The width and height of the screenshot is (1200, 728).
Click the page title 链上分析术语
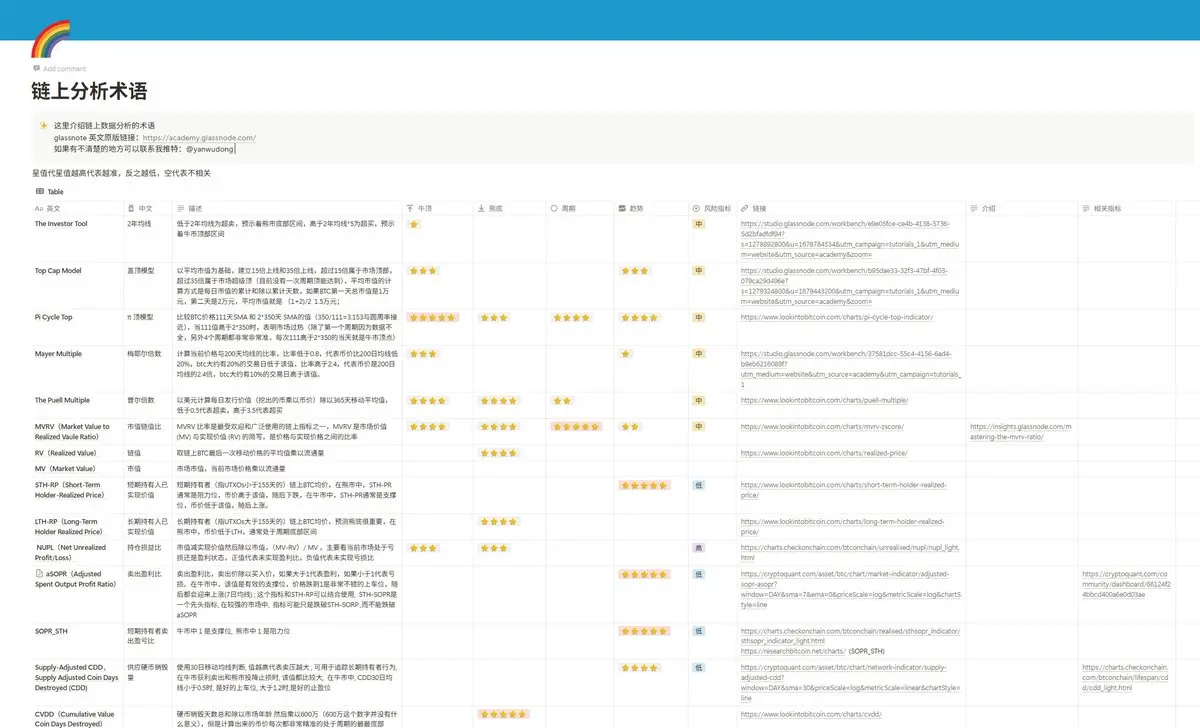coord(90,91)
